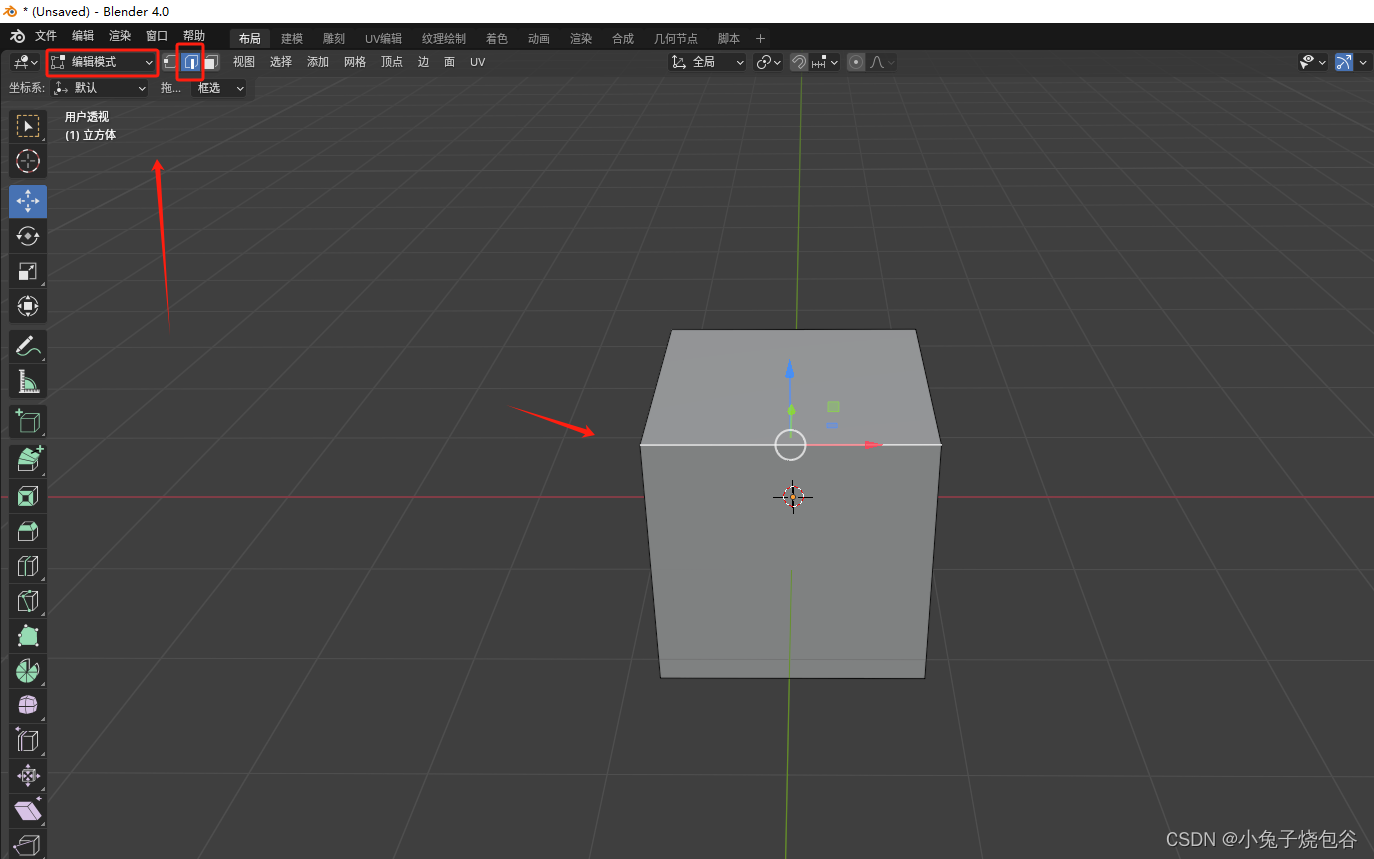Screen dimensions: 1374x859
Task: Open the 框选 drag mode dropdown
Action: (219, 88)
